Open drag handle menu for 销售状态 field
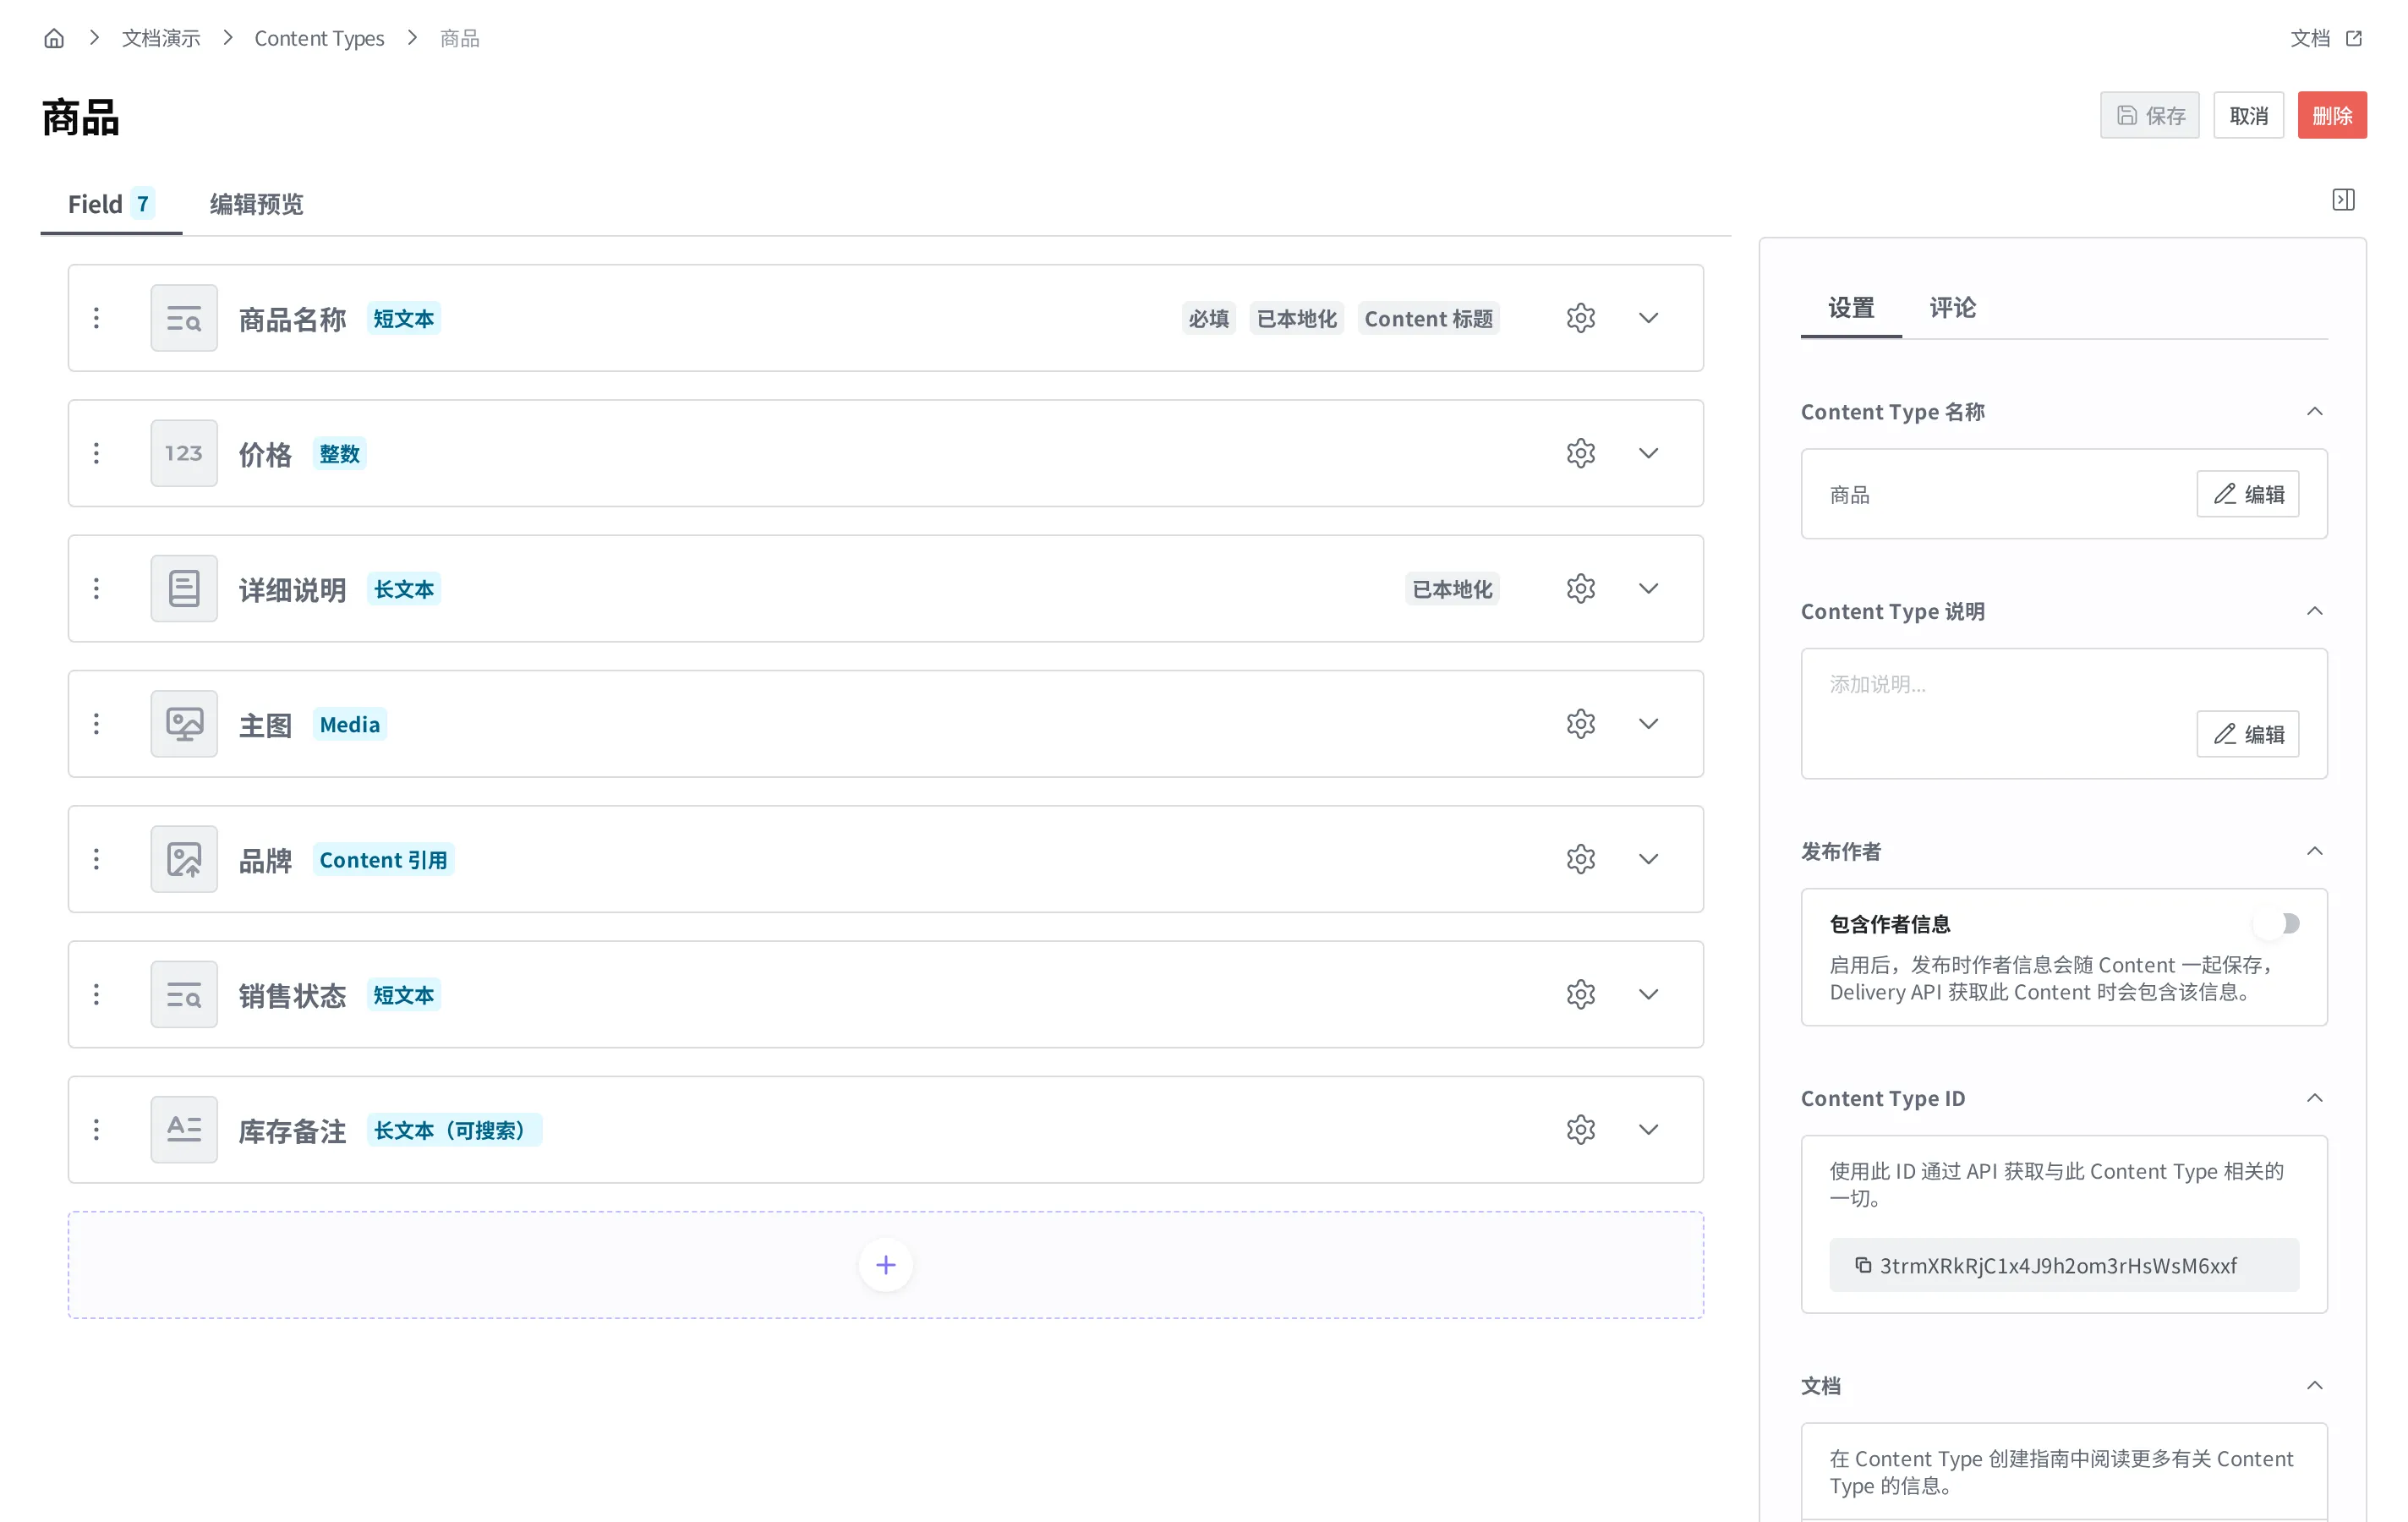 point(96,994)
